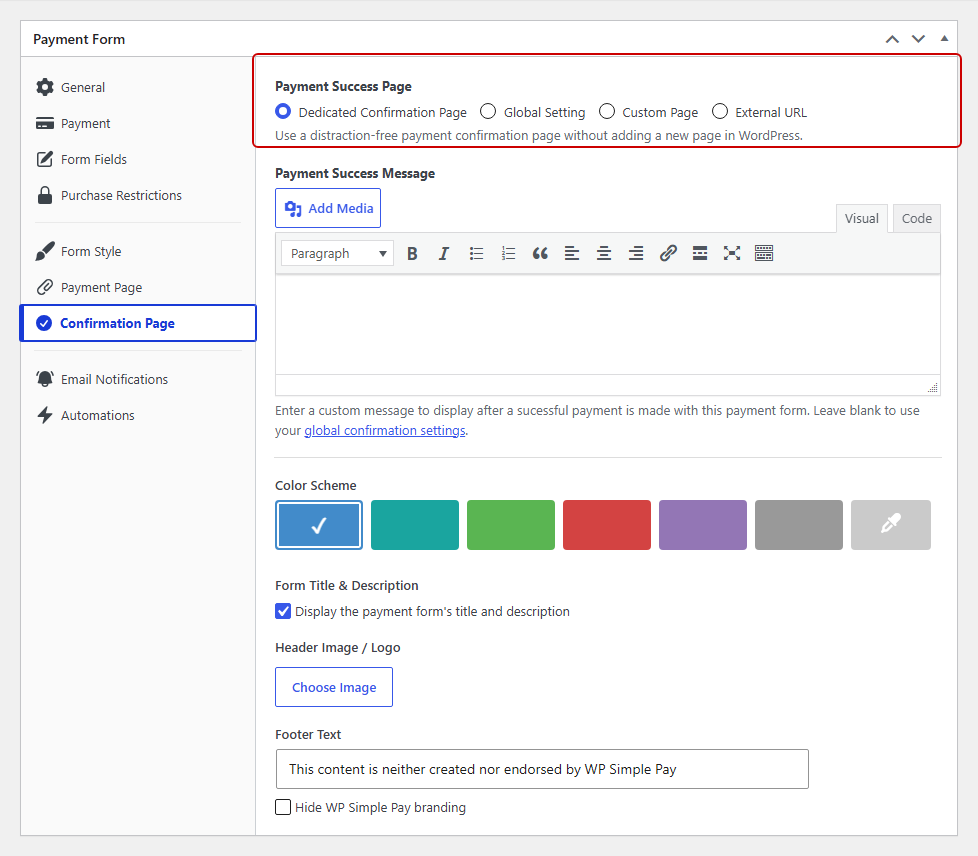Open the Automations tab
This screenshot has width=978, height=856.
137,415
